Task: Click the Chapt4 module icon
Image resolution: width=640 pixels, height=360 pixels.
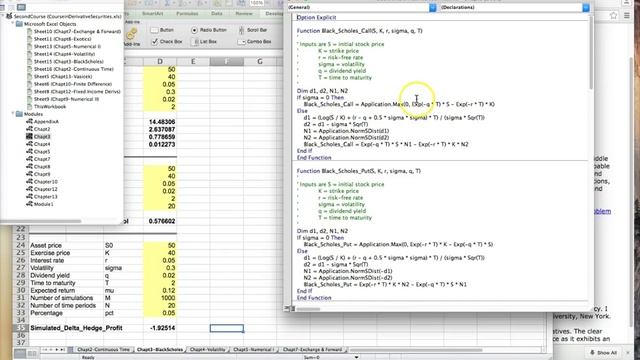Action: click(29, 144)
